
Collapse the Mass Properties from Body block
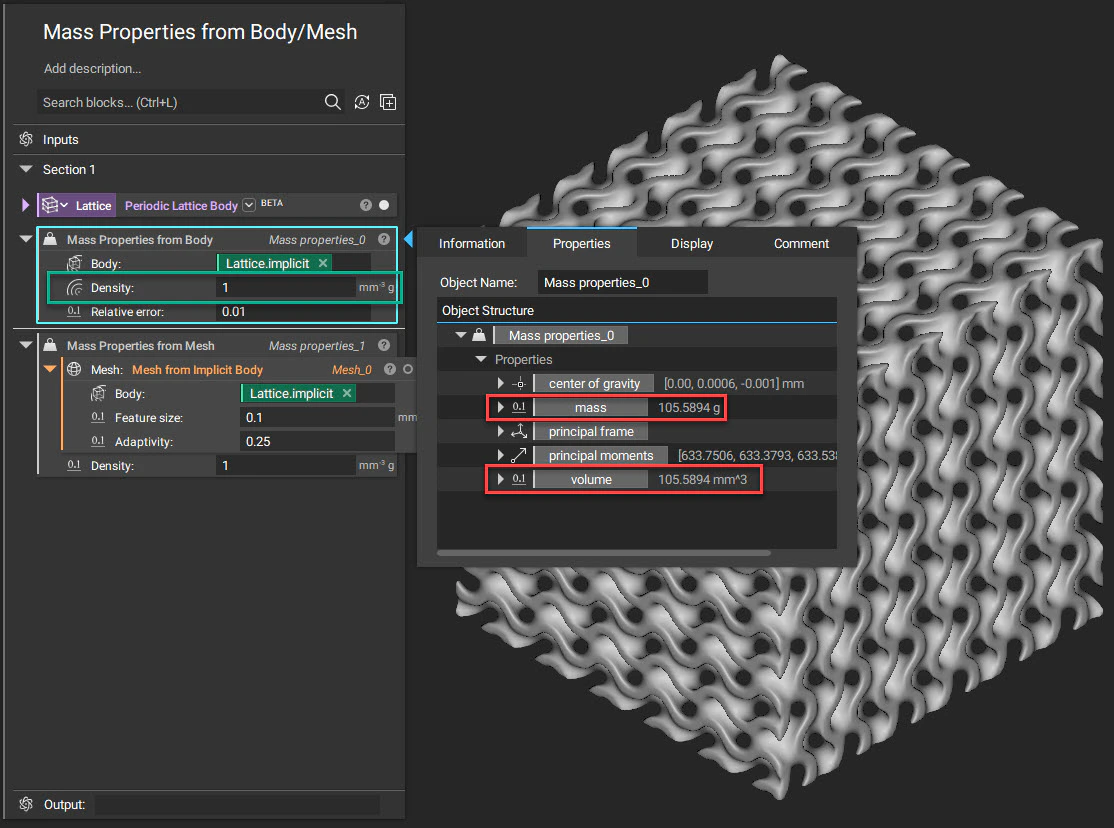coord(26,239)
